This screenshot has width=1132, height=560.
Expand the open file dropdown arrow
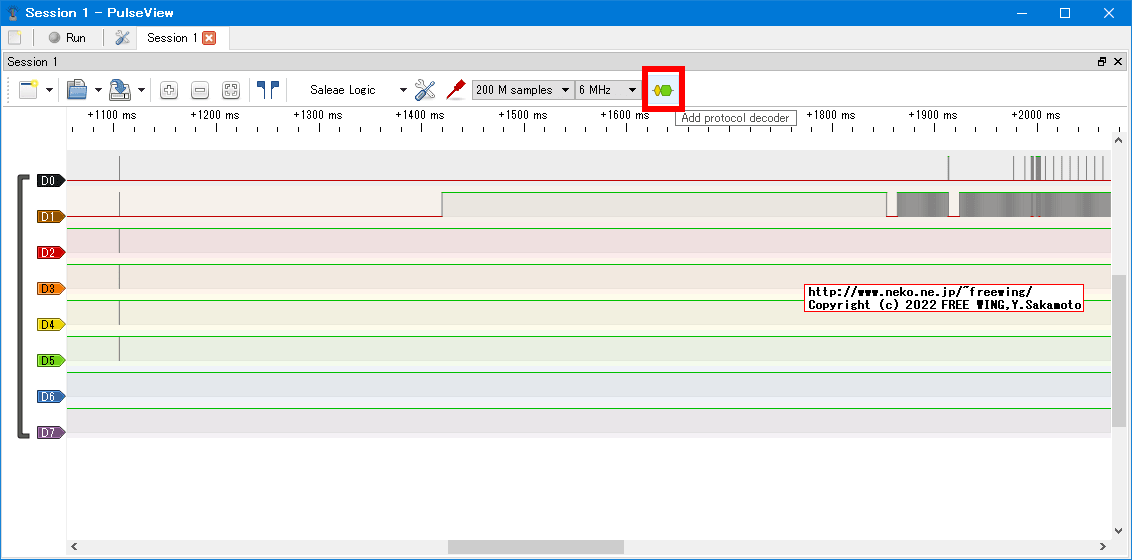coord(97,90)
